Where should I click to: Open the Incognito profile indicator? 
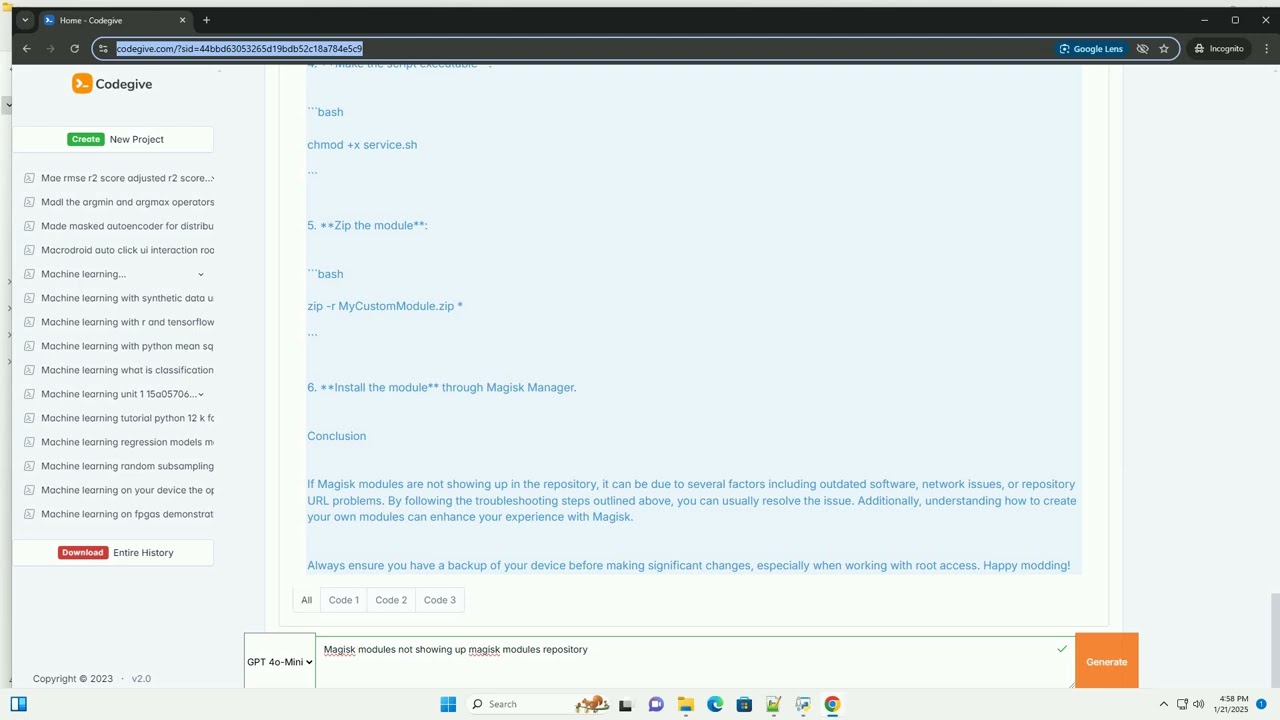(x=1218, y=48)
